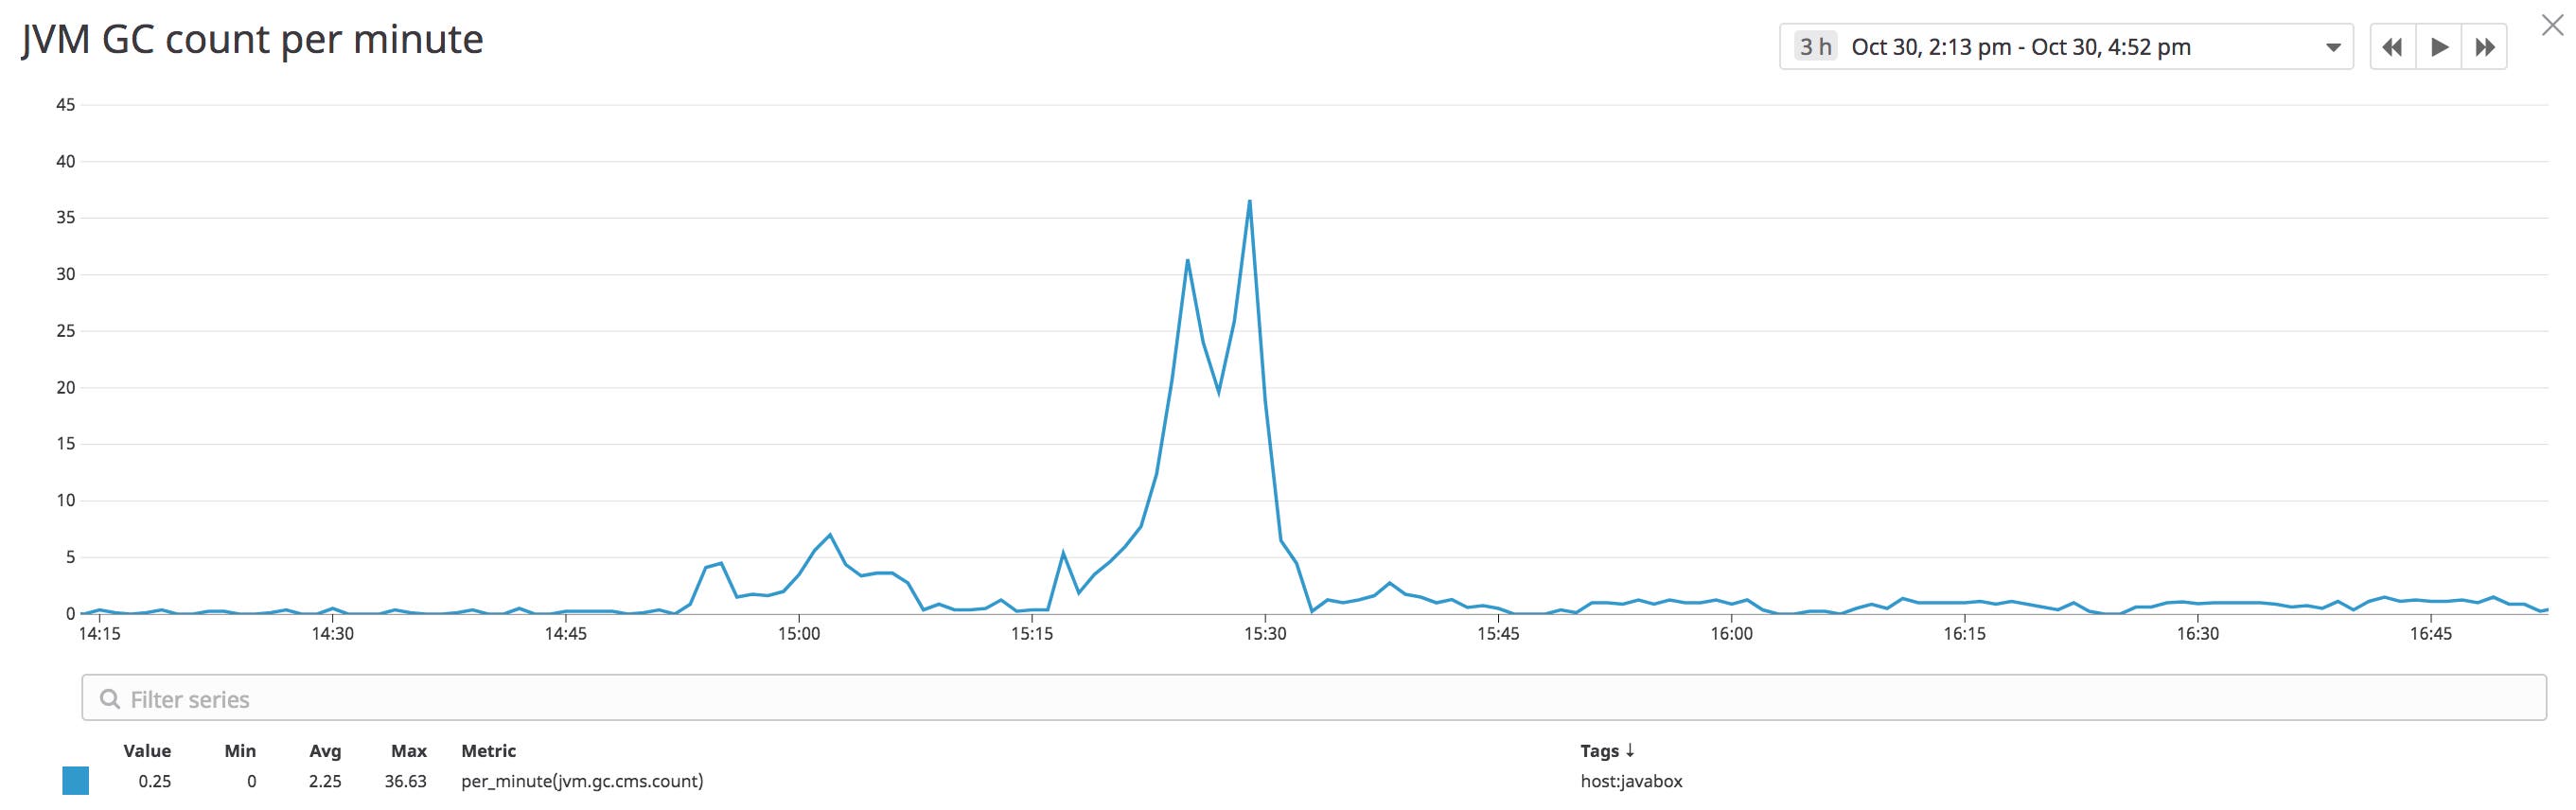The height and width of the screenshot is (810, 2576).
Task: Open the time range dropdown caret
Action: coord(2334,46)
